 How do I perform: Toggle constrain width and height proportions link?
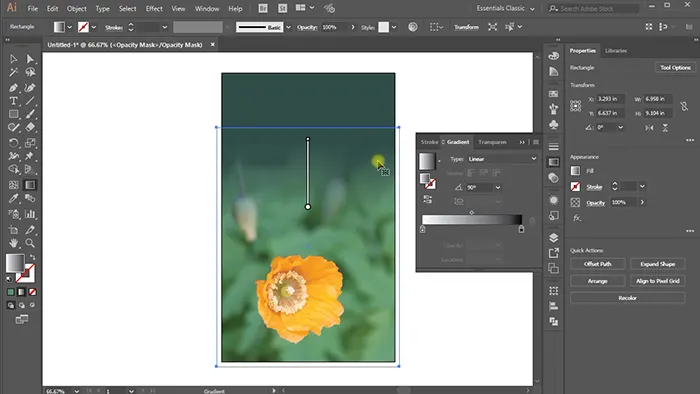pyautogui.click(x=684, y=106)
